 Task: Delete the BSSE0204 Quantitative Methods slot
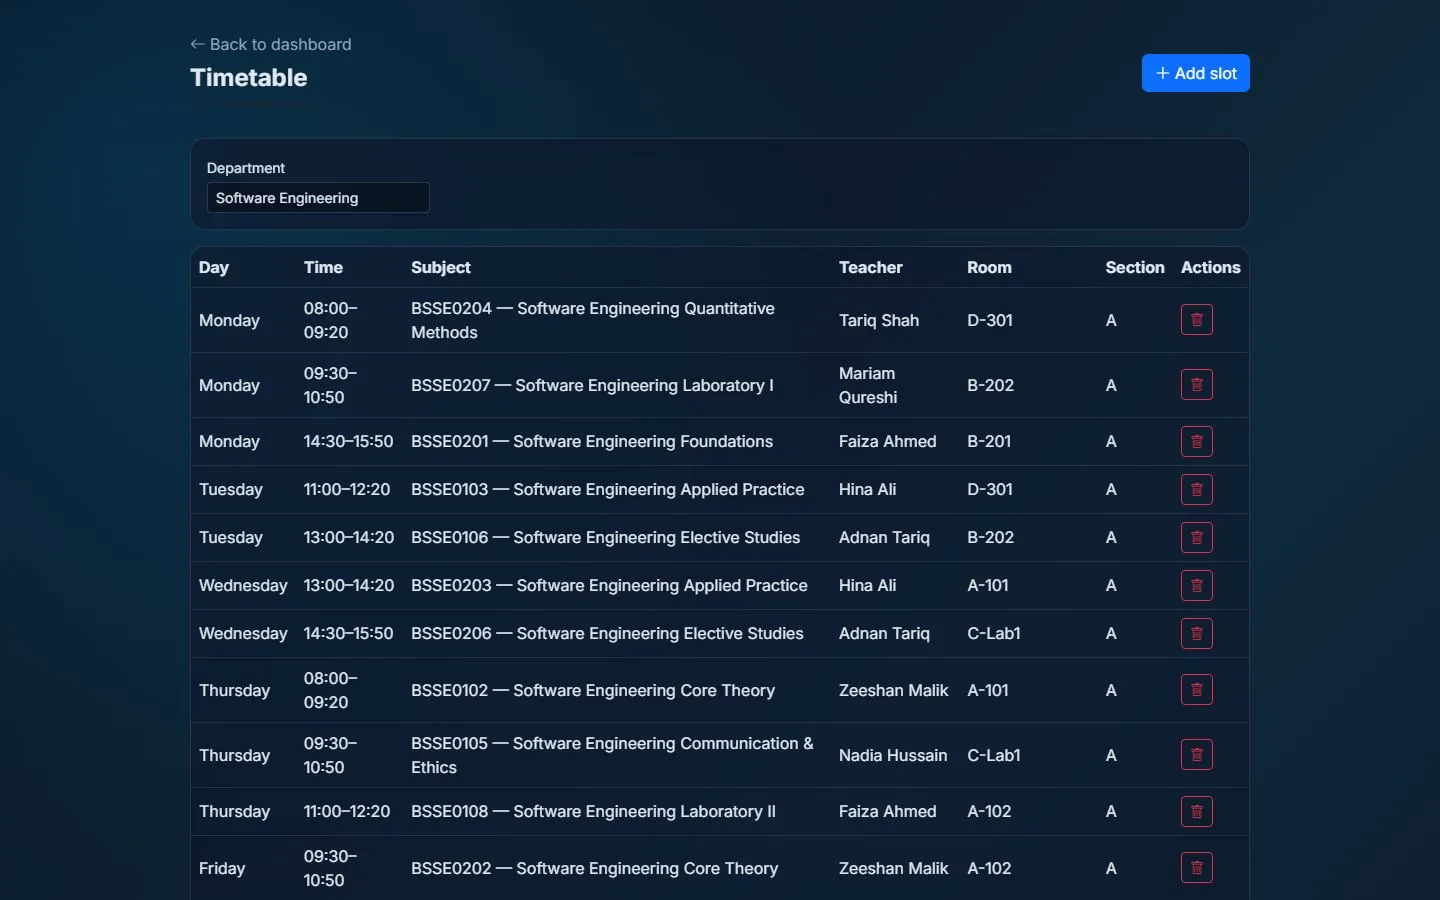[x=1196, y=320]
